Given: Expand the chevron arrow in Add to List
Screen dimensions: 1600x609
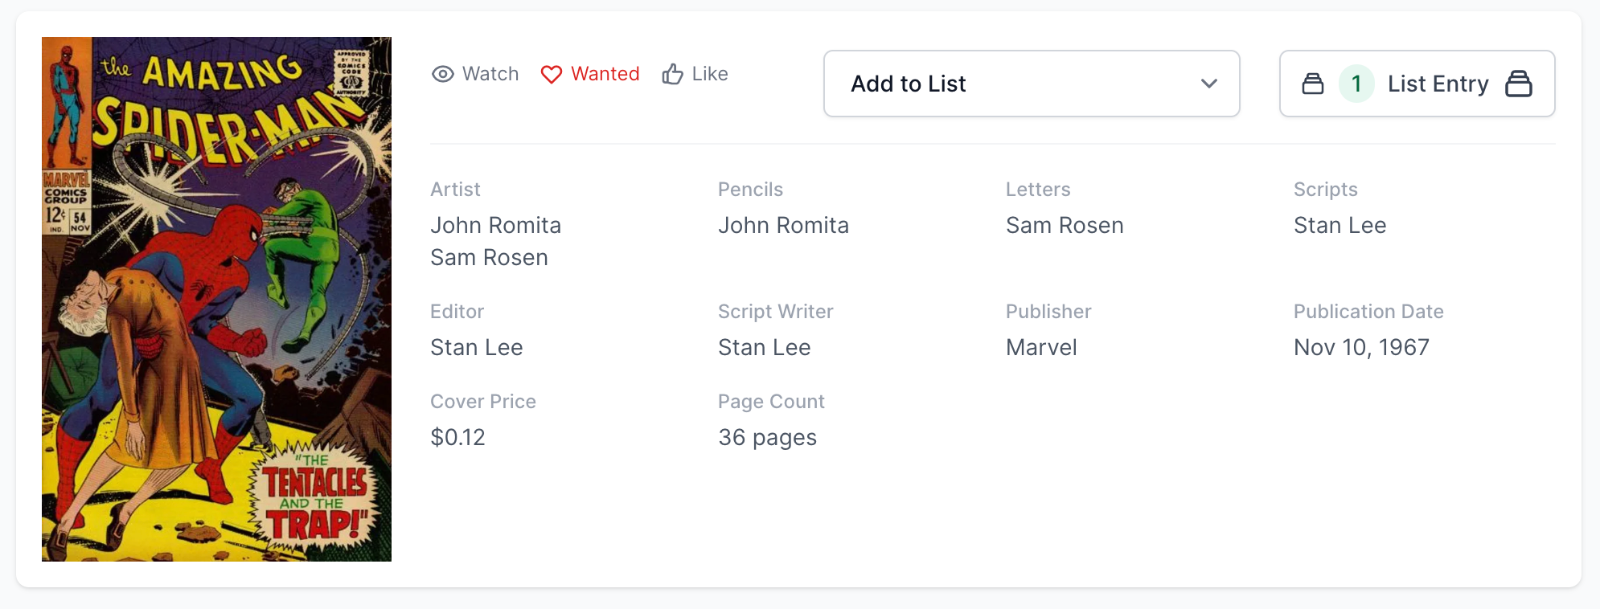Looking at the screenshot, I should pyautogui.click(x=1209, y=84).
